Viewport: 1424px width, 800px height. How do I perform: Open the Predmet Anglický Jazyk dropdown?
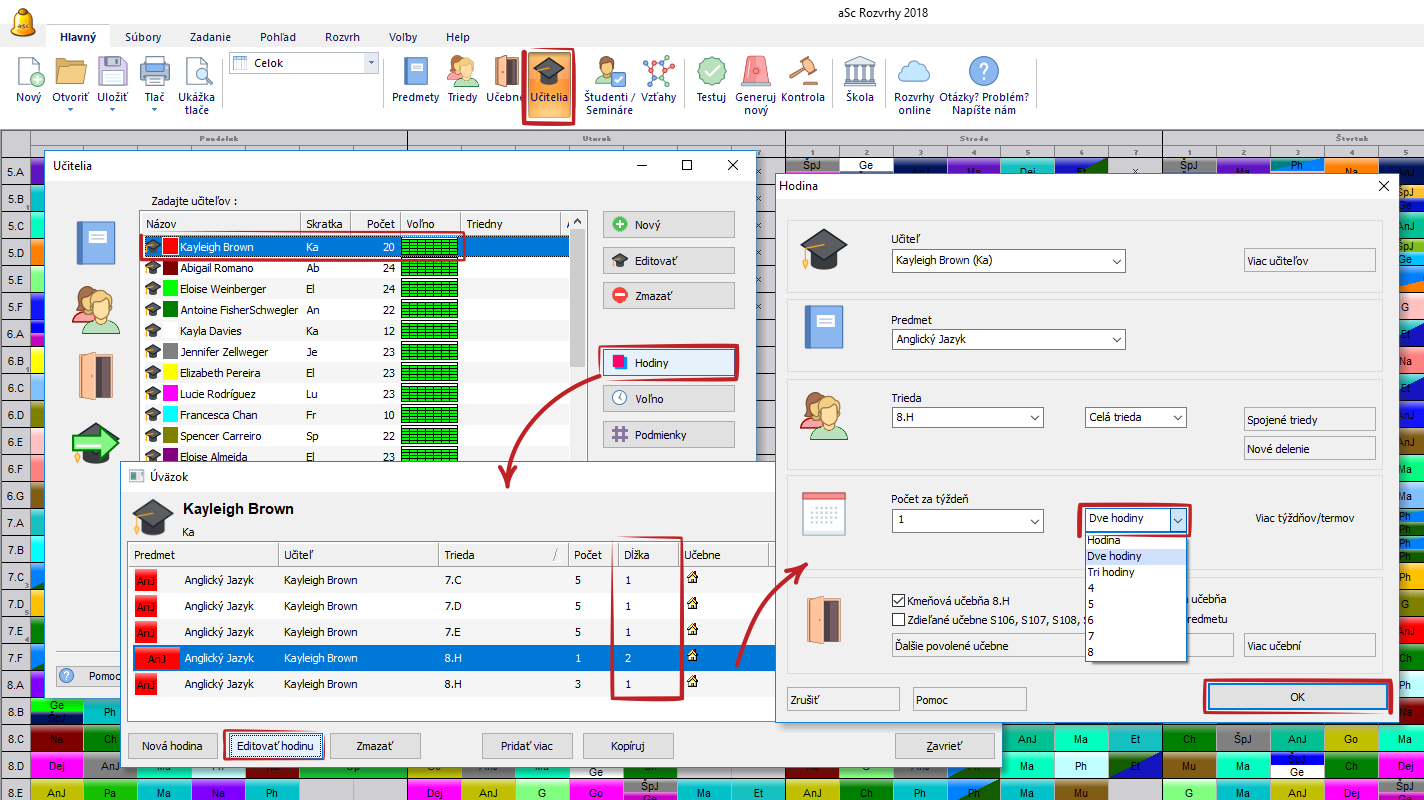coord(1116,339)
